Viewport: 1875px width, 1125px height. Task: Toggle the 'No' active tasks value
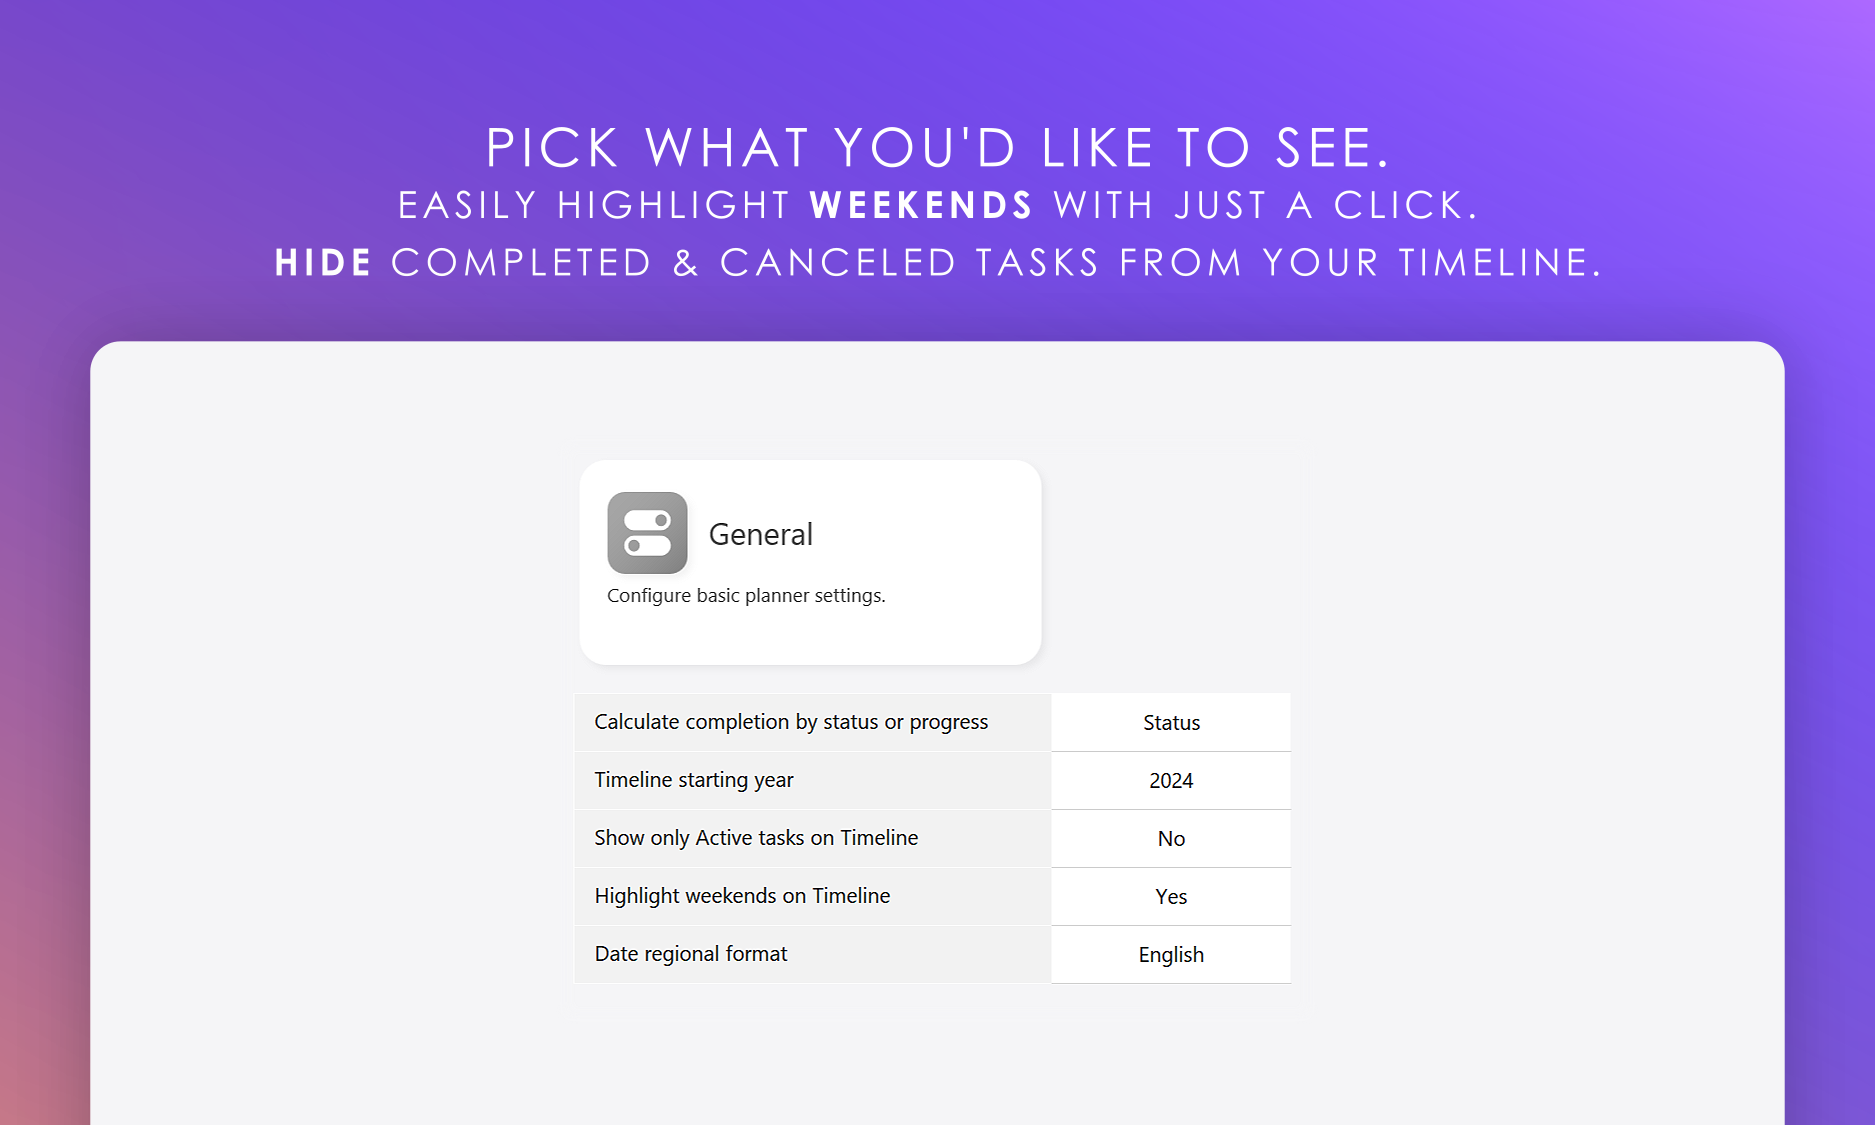[1171, 839]
